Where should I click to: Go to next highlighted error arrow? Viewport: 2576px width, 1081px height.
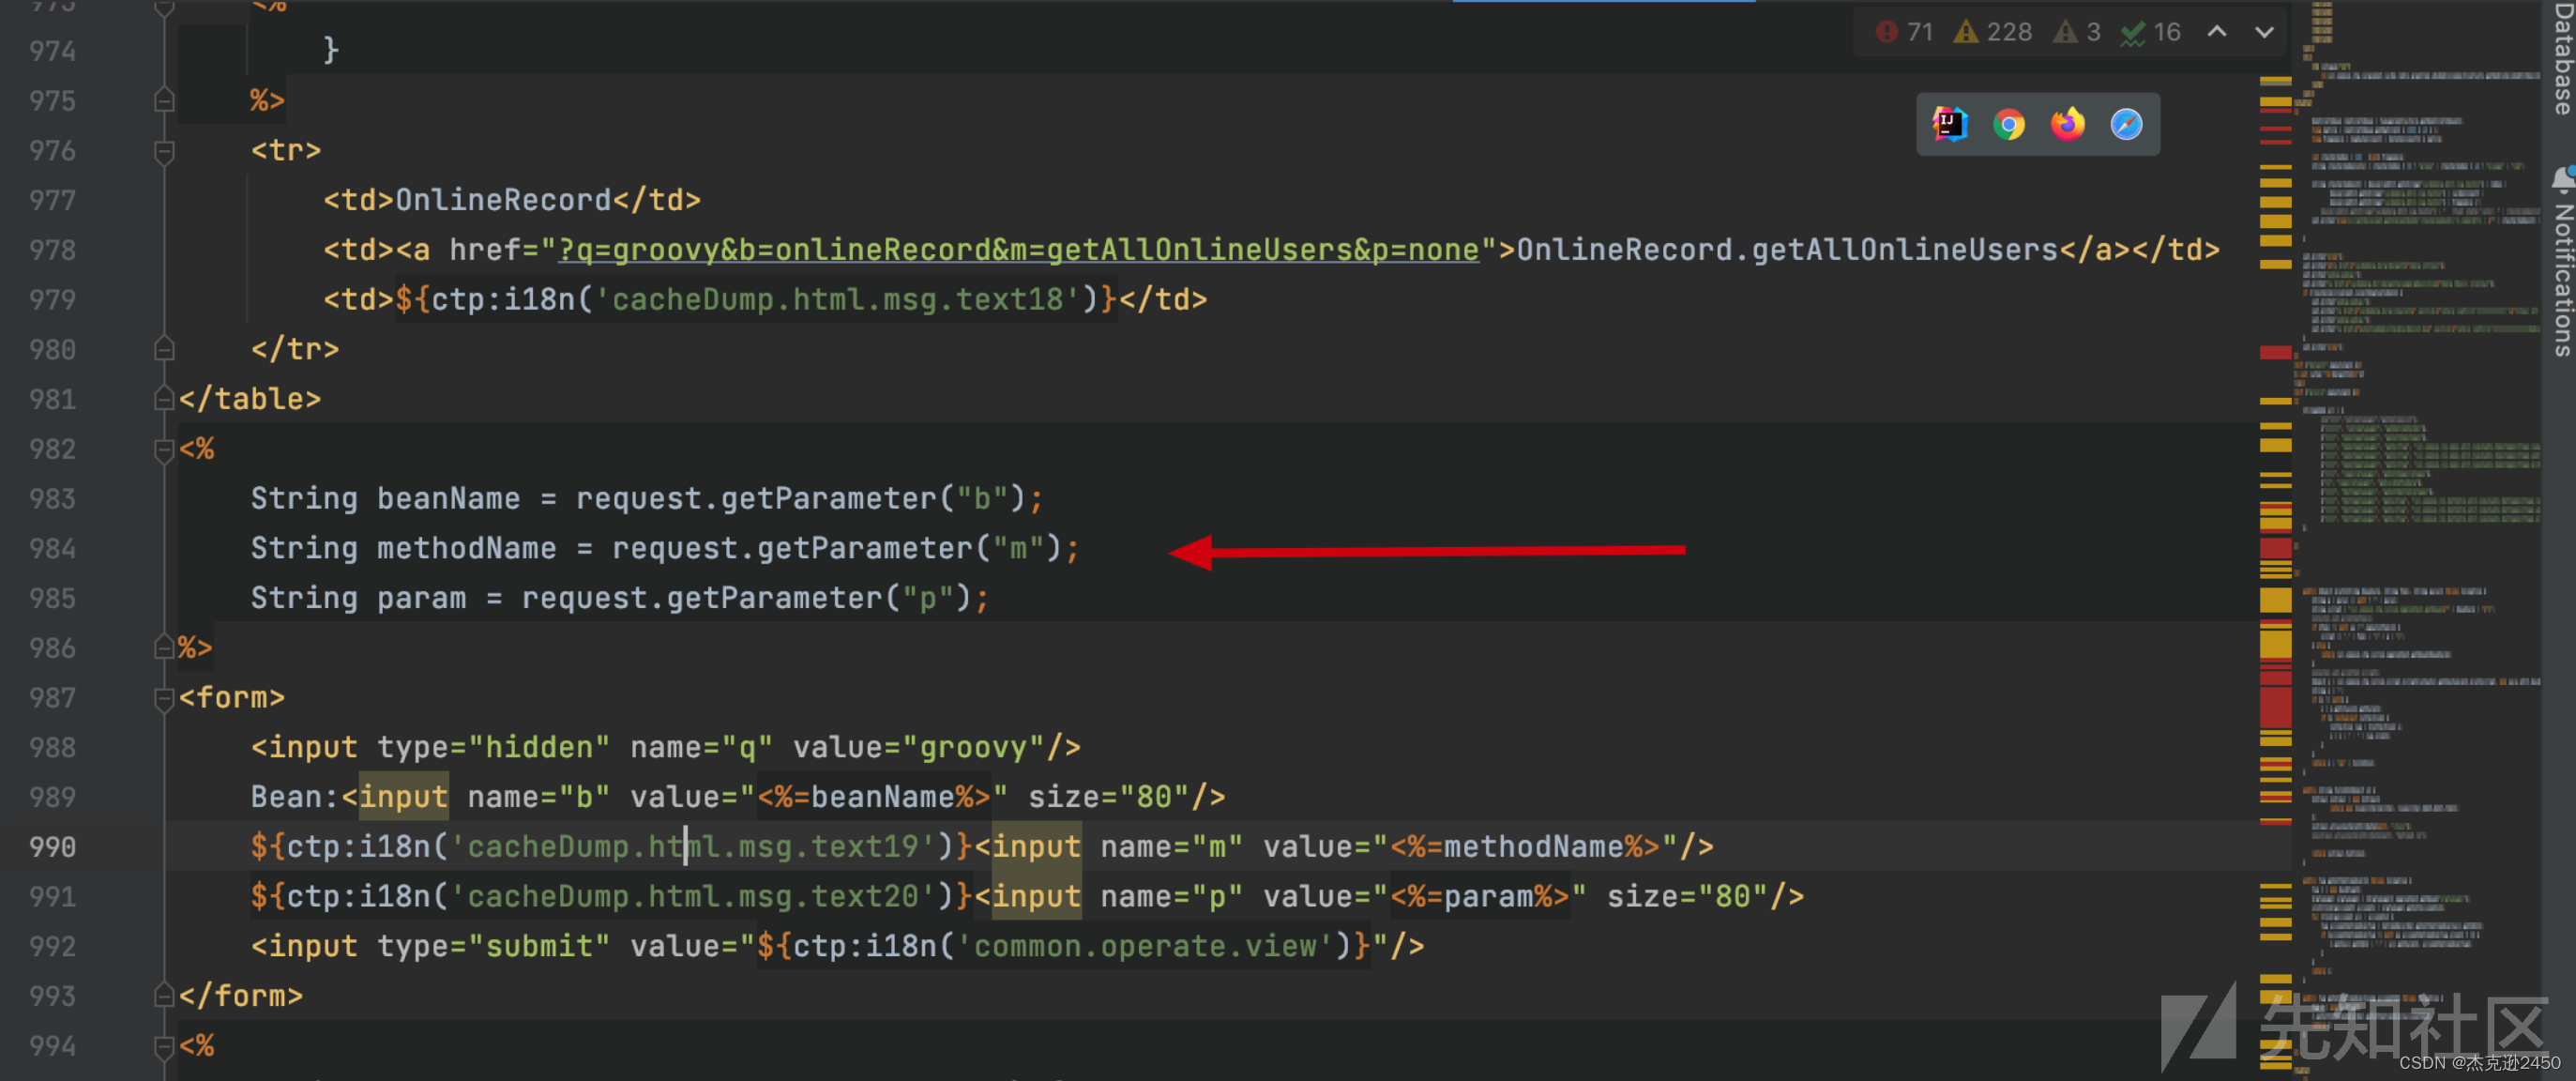click(x=2265, y=32)
